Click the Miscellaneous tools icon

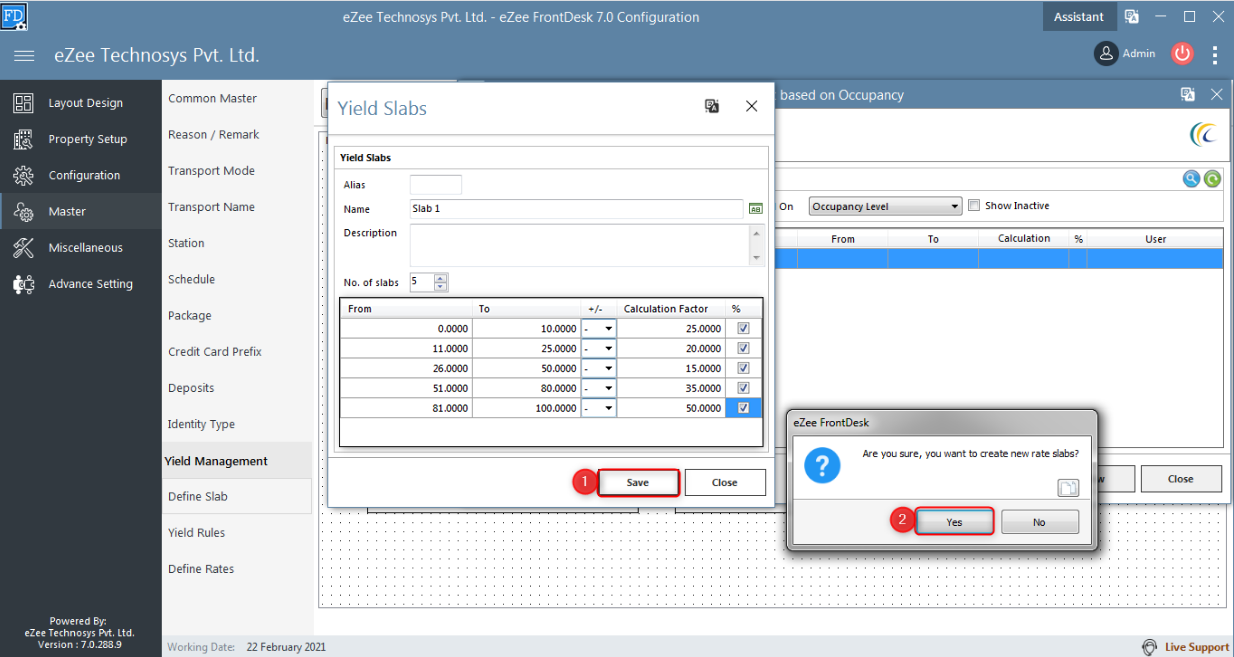[23, 247]
